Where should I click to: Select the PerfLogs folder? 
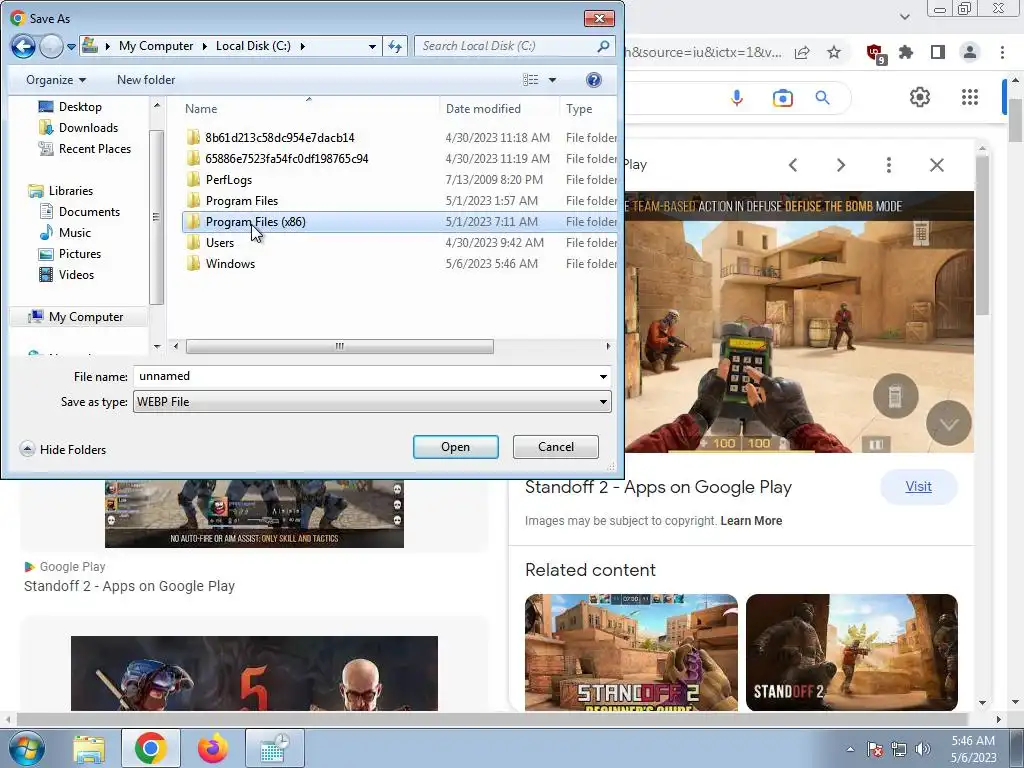[229, 180]
